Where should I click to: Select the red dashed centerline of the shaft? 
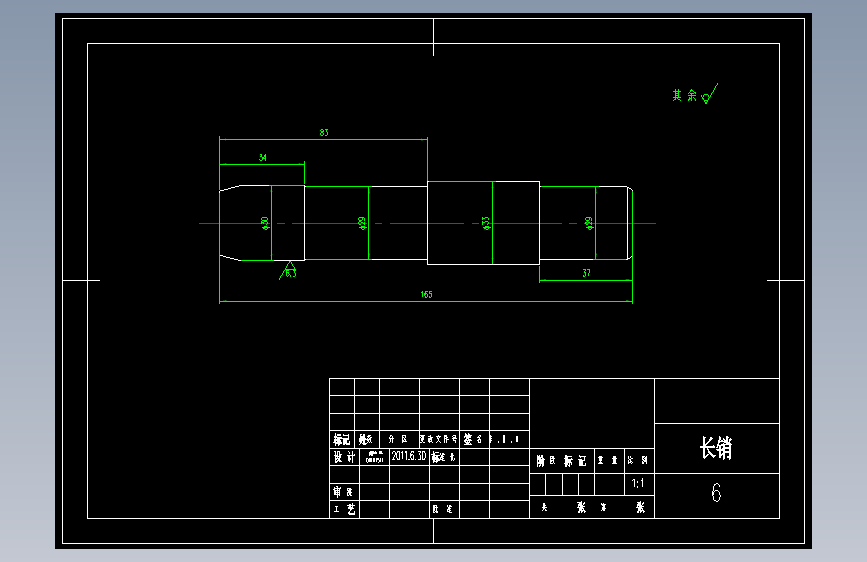427,223
